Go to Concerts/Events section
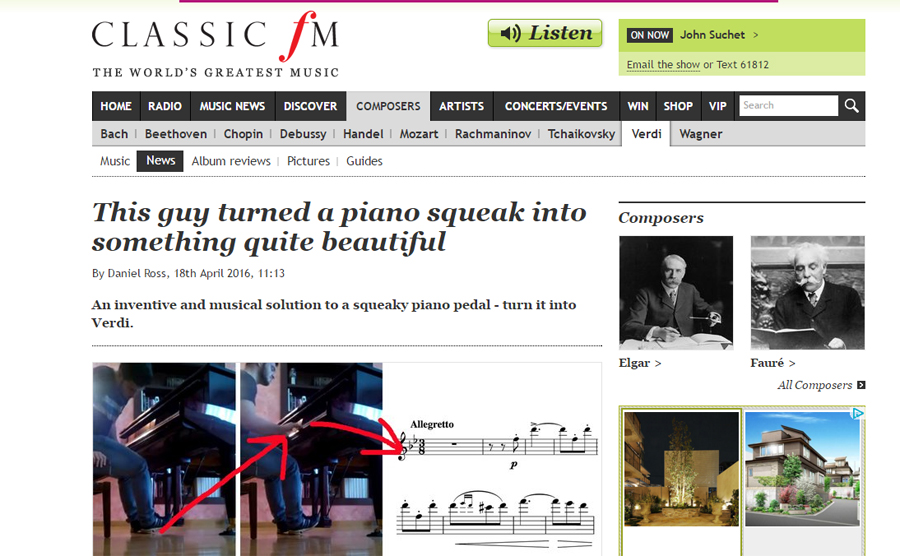The image size is (900, 556). 556,106
